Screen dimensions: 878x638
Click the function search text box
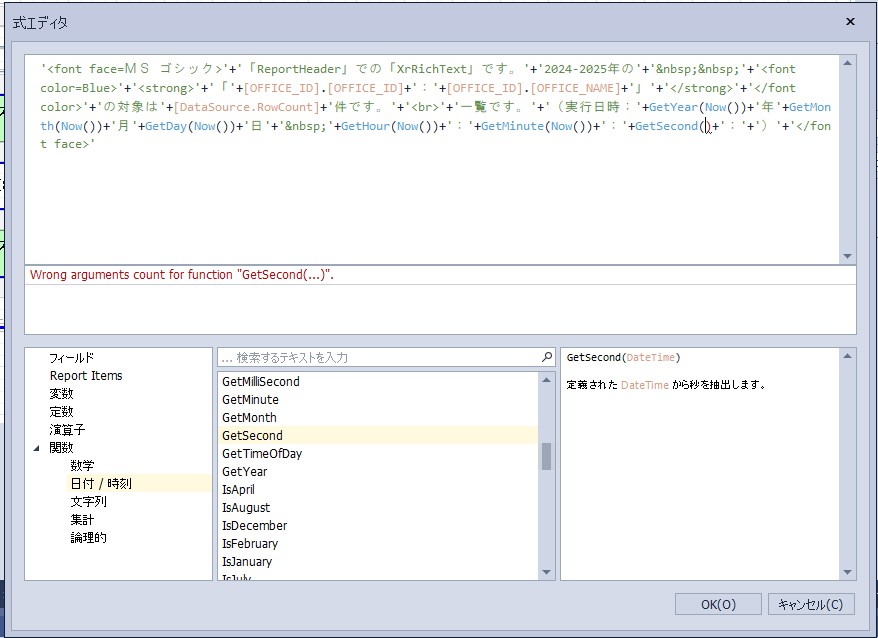380,357
